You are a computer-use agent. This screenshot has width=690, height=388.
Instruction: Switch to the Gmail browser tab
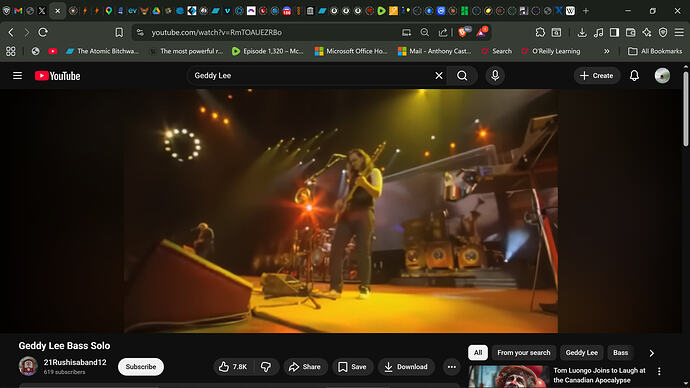pyautogui.click(x=18, y=11)
